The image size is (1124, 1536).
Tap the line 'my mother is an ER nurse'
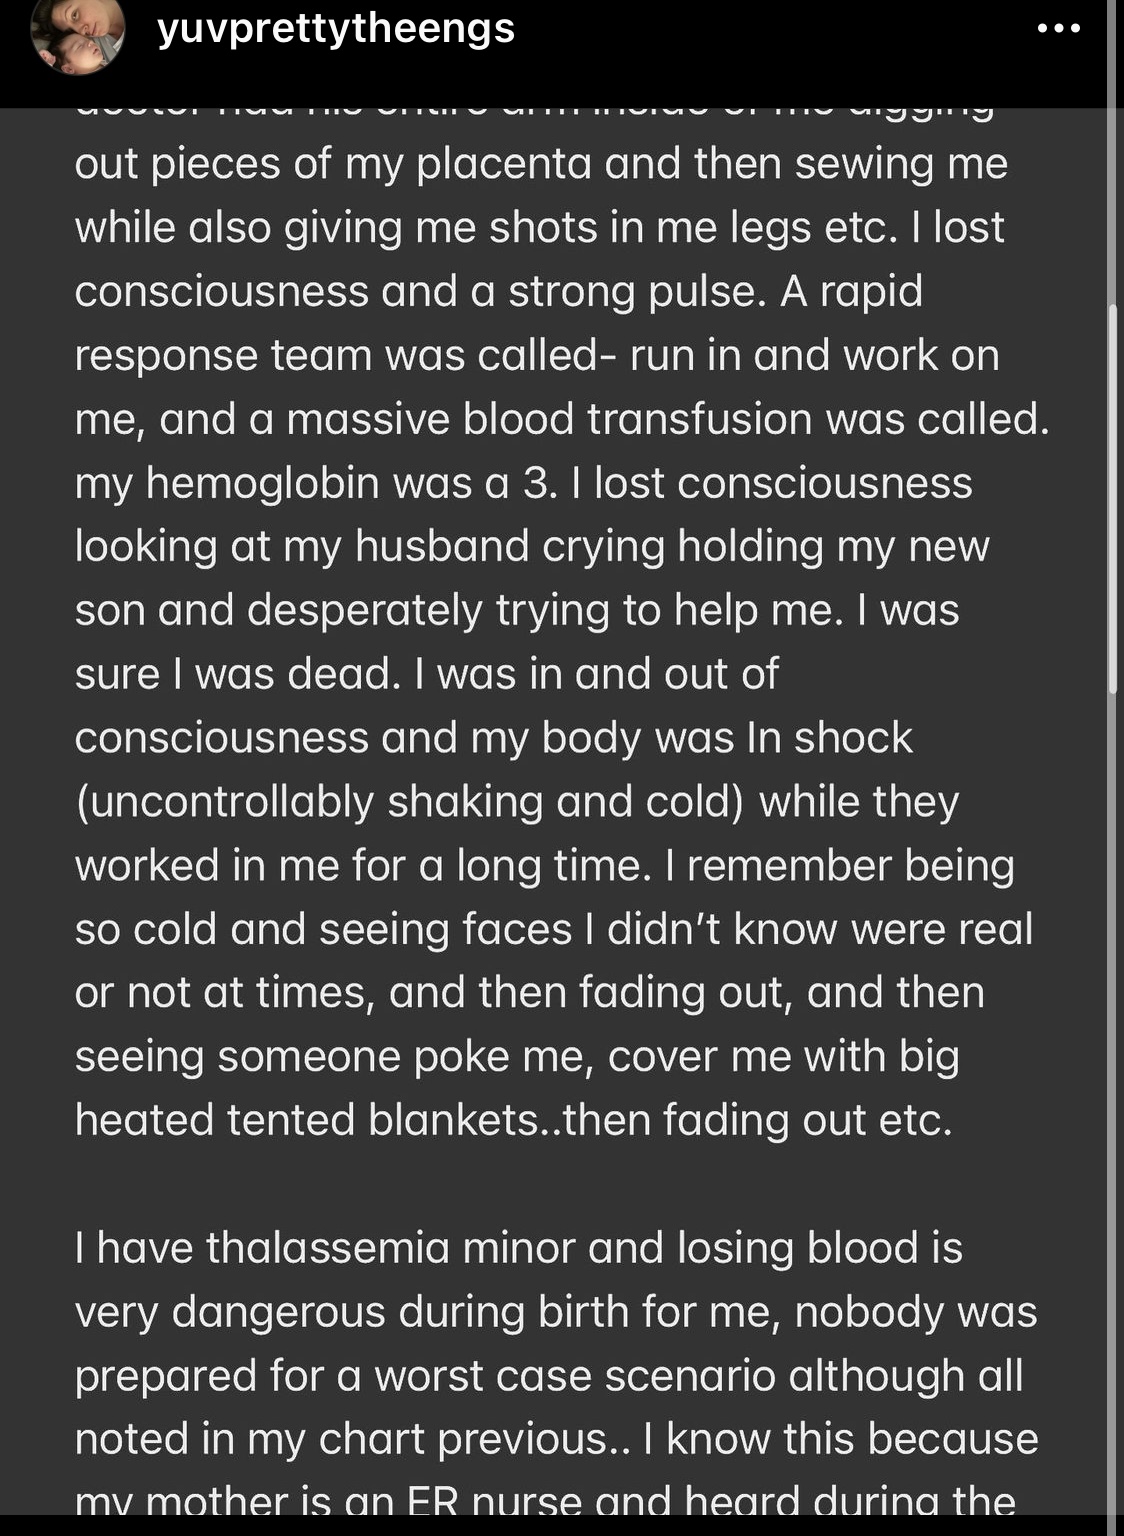click(x=545, y=1502)
